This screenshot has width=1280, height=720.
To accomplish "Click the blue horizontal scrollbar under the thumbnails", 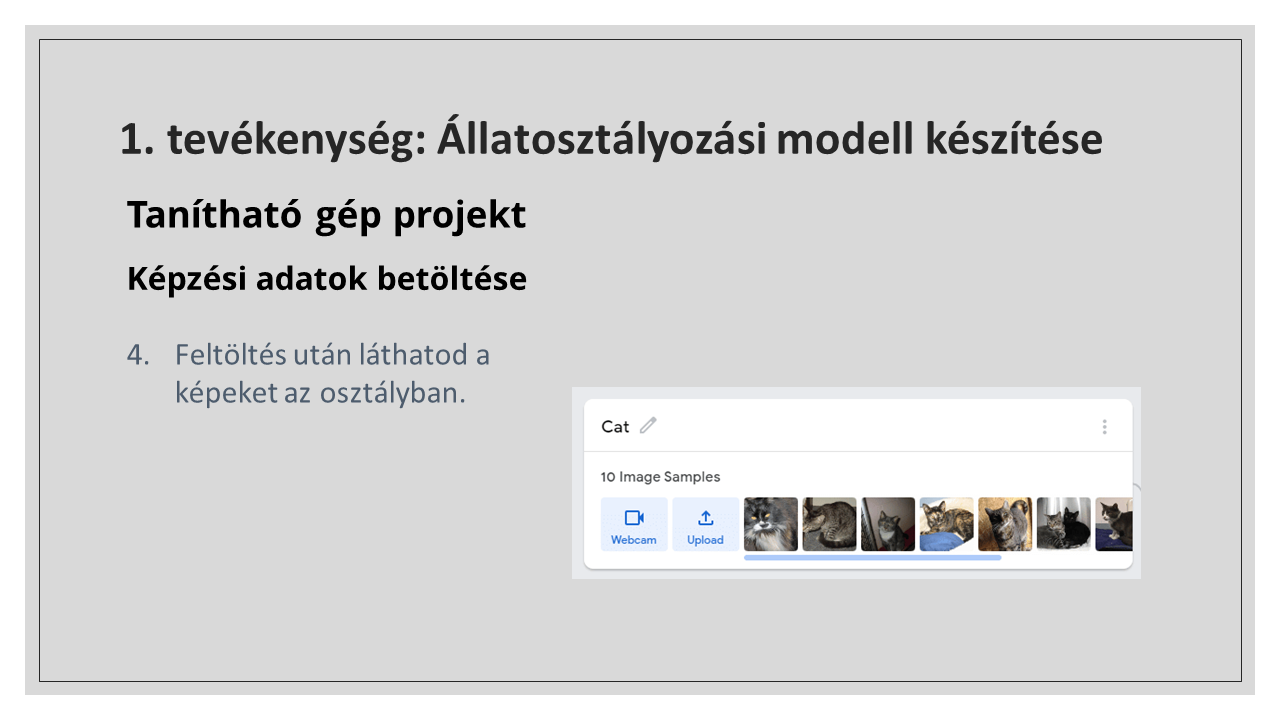I will (x=872, y=558).
